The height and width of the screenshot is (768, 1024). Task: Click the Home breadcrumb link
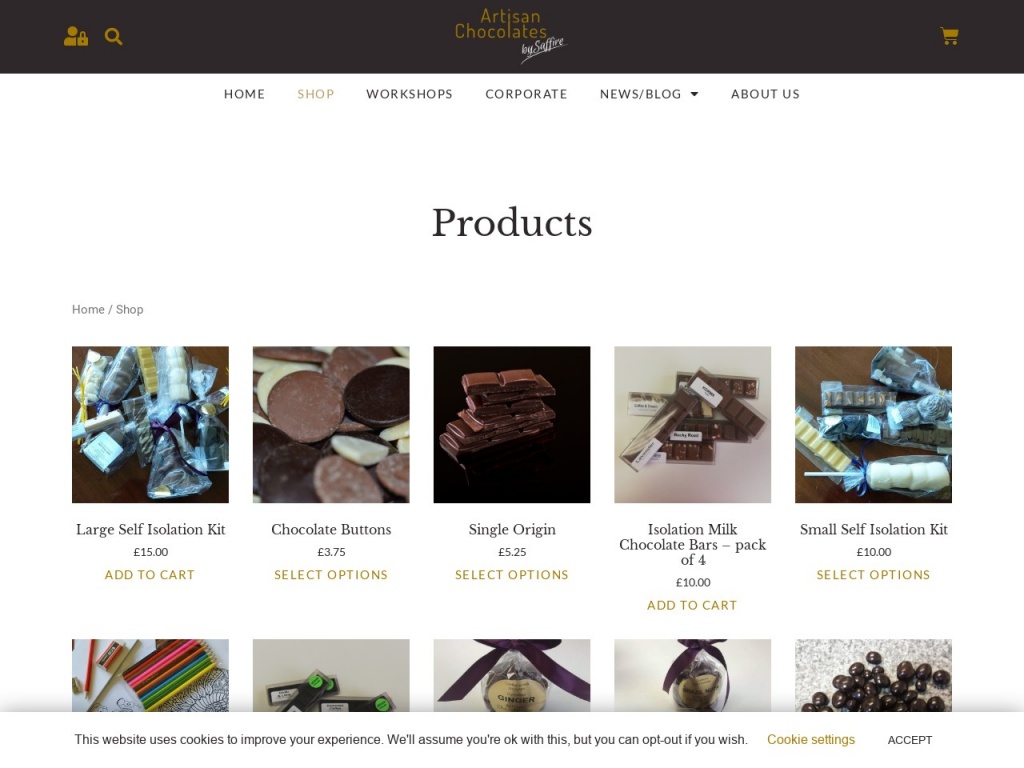click(88, 310)
